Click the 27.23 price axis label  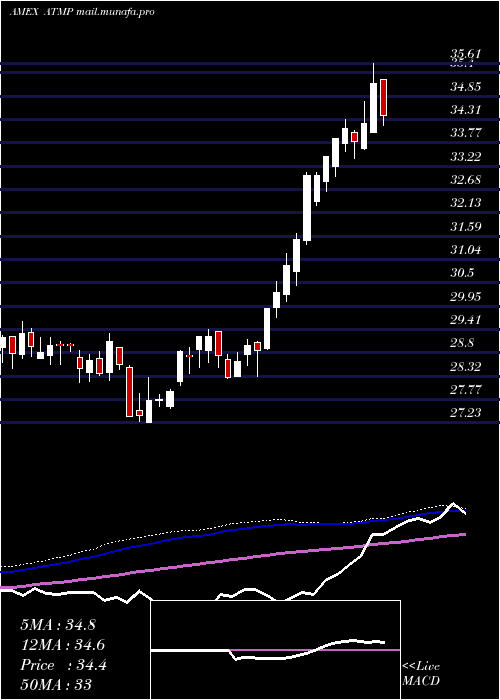[x=466, y=412]
